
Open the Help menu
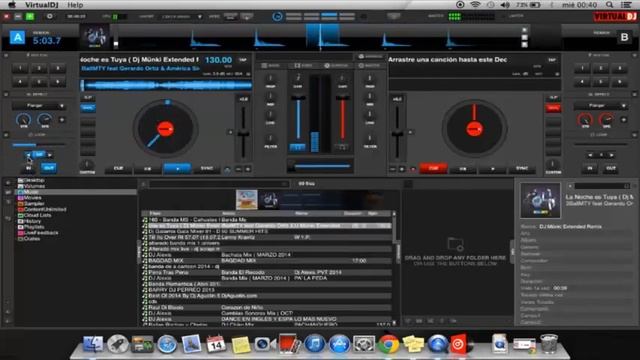point(75,5)
